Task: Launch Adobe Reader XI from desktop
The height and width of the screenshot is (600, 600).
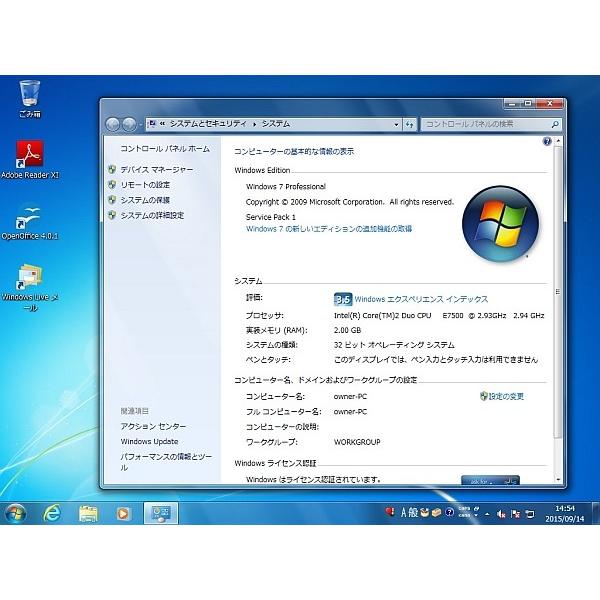Action: pos(30,155)
